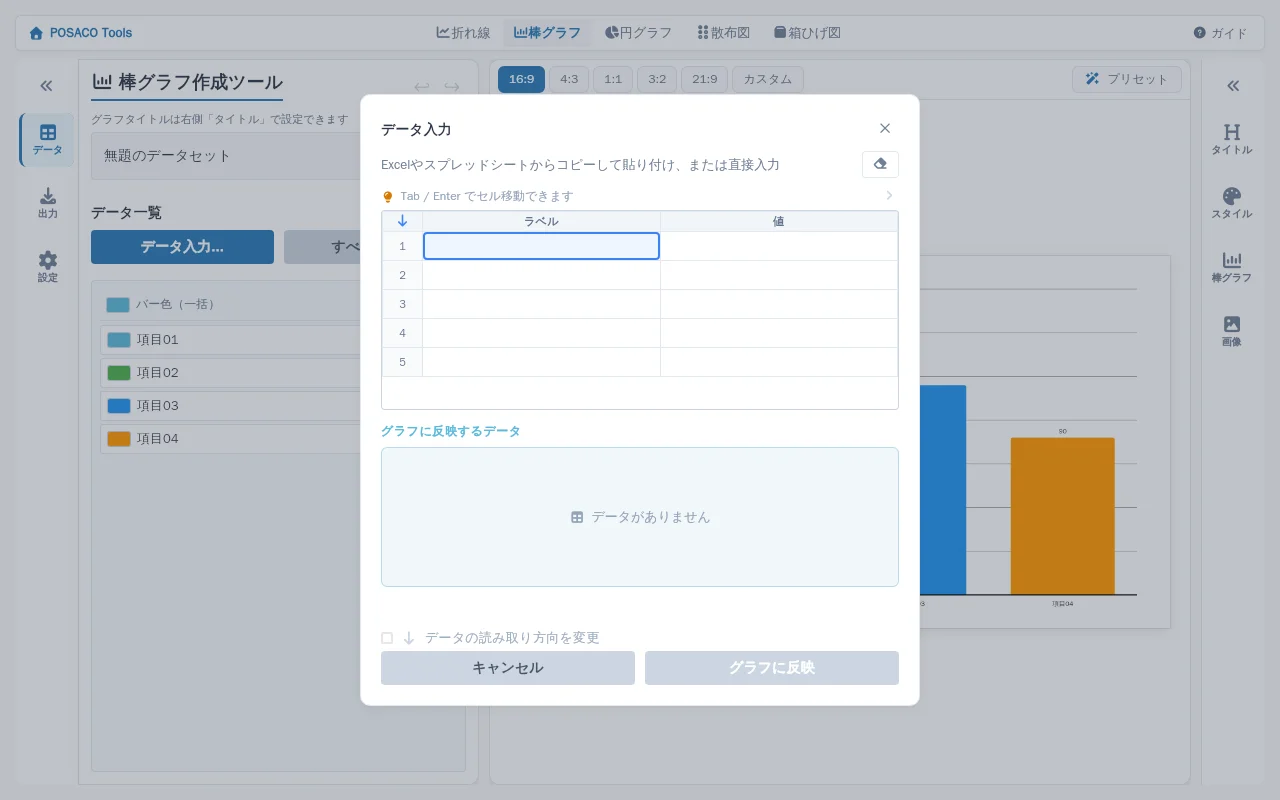
Task: Click the POSACO Tools home icon
Action: coord(35,32)
